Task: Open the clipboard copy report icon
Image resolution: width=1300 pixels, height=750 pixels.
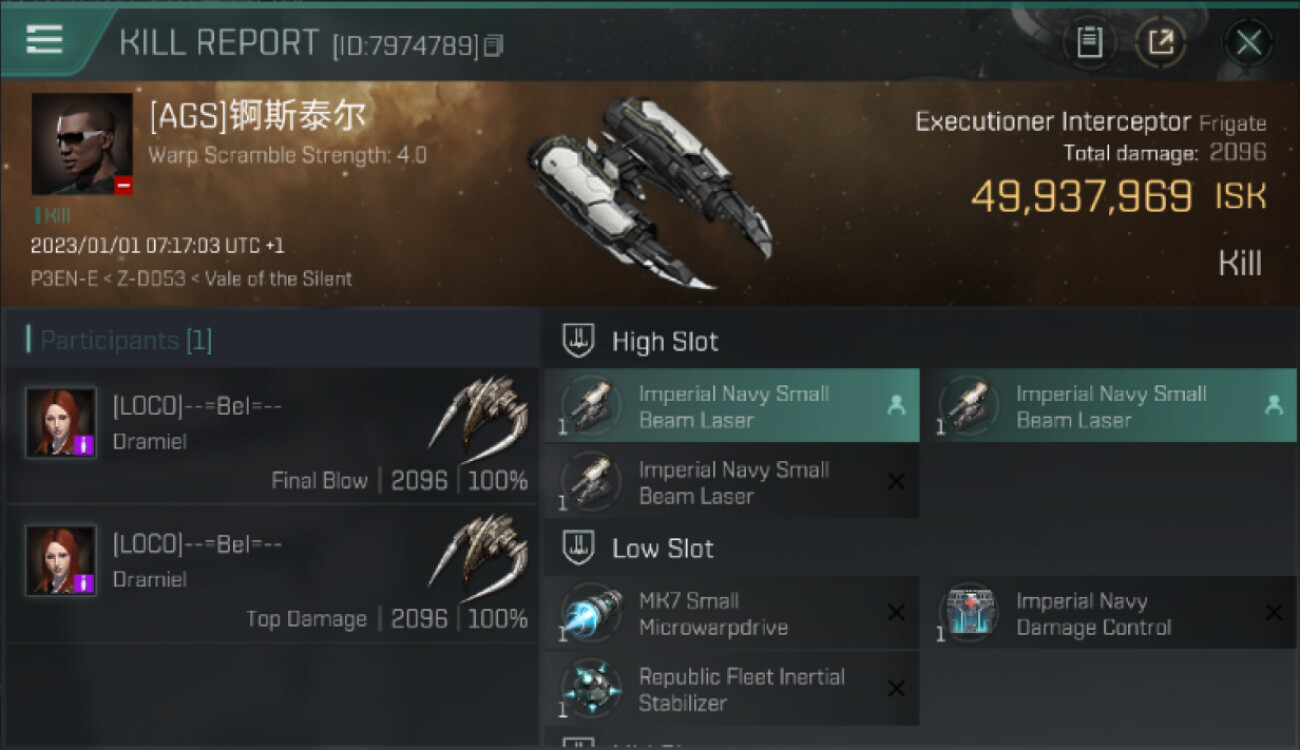Action: [1089, 42]
